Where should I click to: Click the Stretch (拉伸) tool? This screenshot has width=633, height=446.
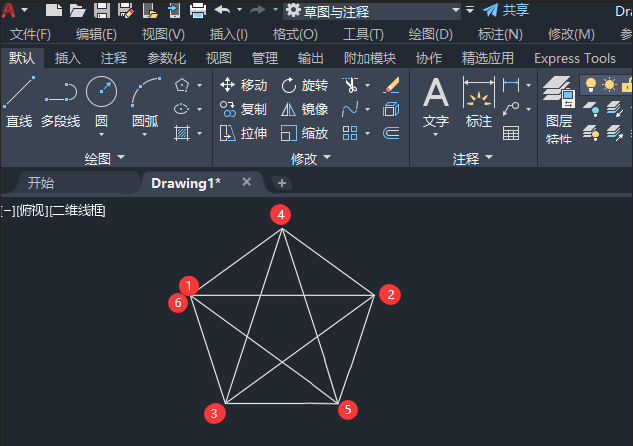pyautogui.click(x=243, y=133)
